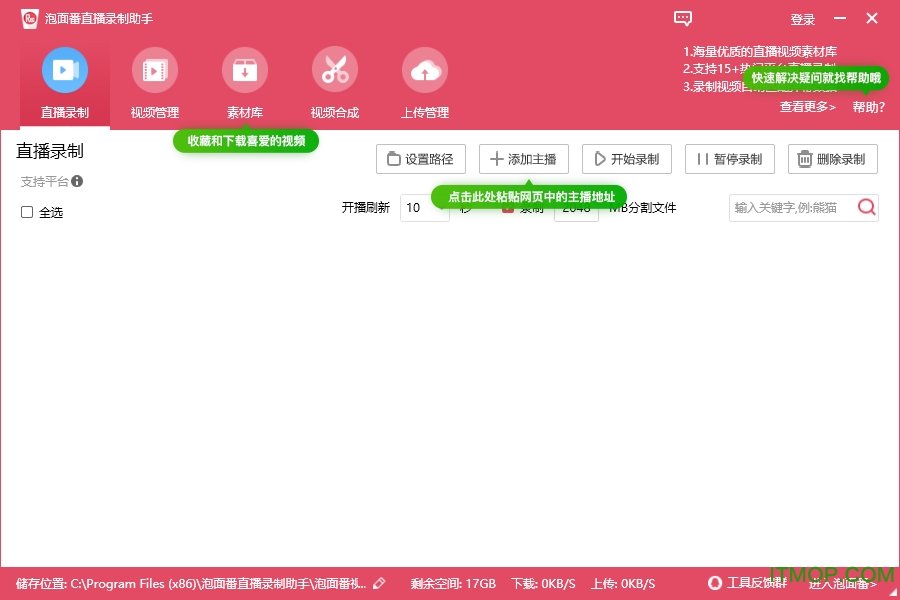Click 添加主播 button
This screenshot has height=600, width=900.
click(523, 159)
